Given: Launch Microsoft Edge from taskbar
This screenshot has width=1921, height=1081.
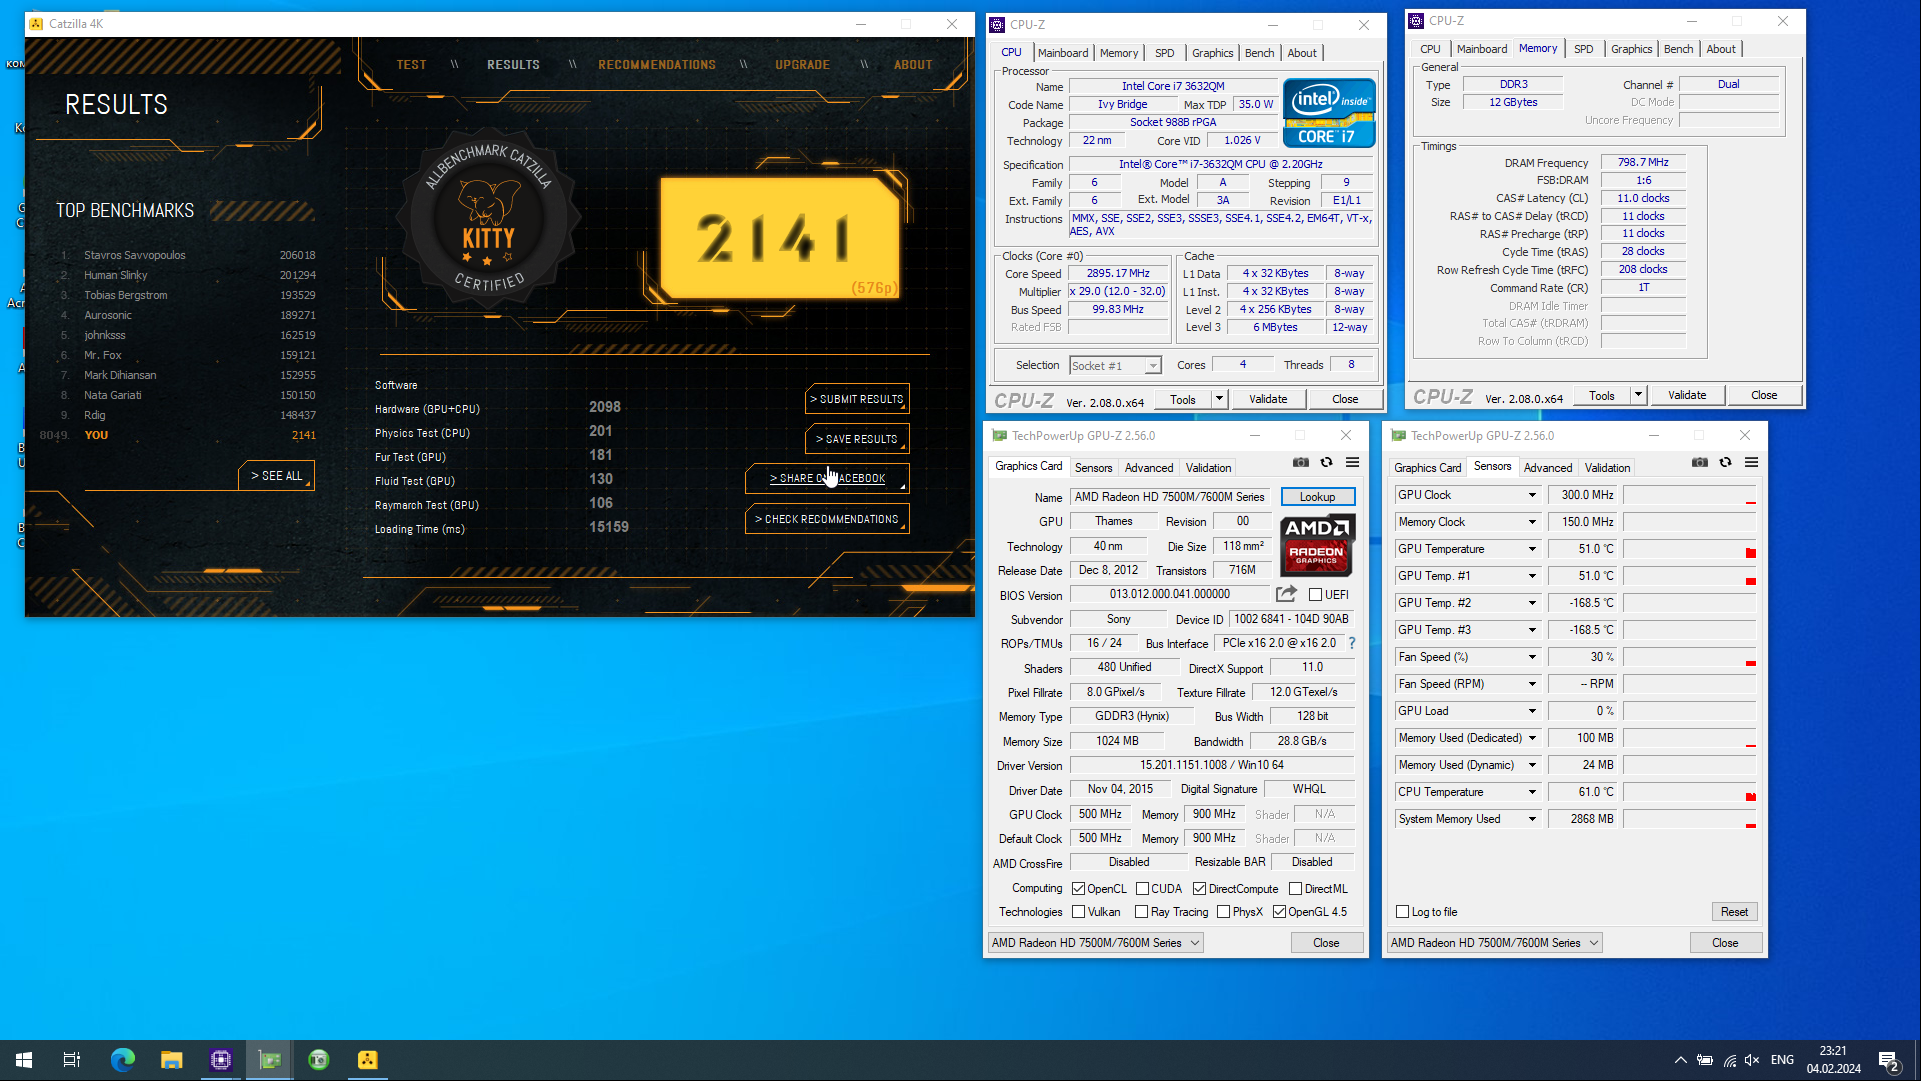Looking at the screenshot, I should point(123,1060).
